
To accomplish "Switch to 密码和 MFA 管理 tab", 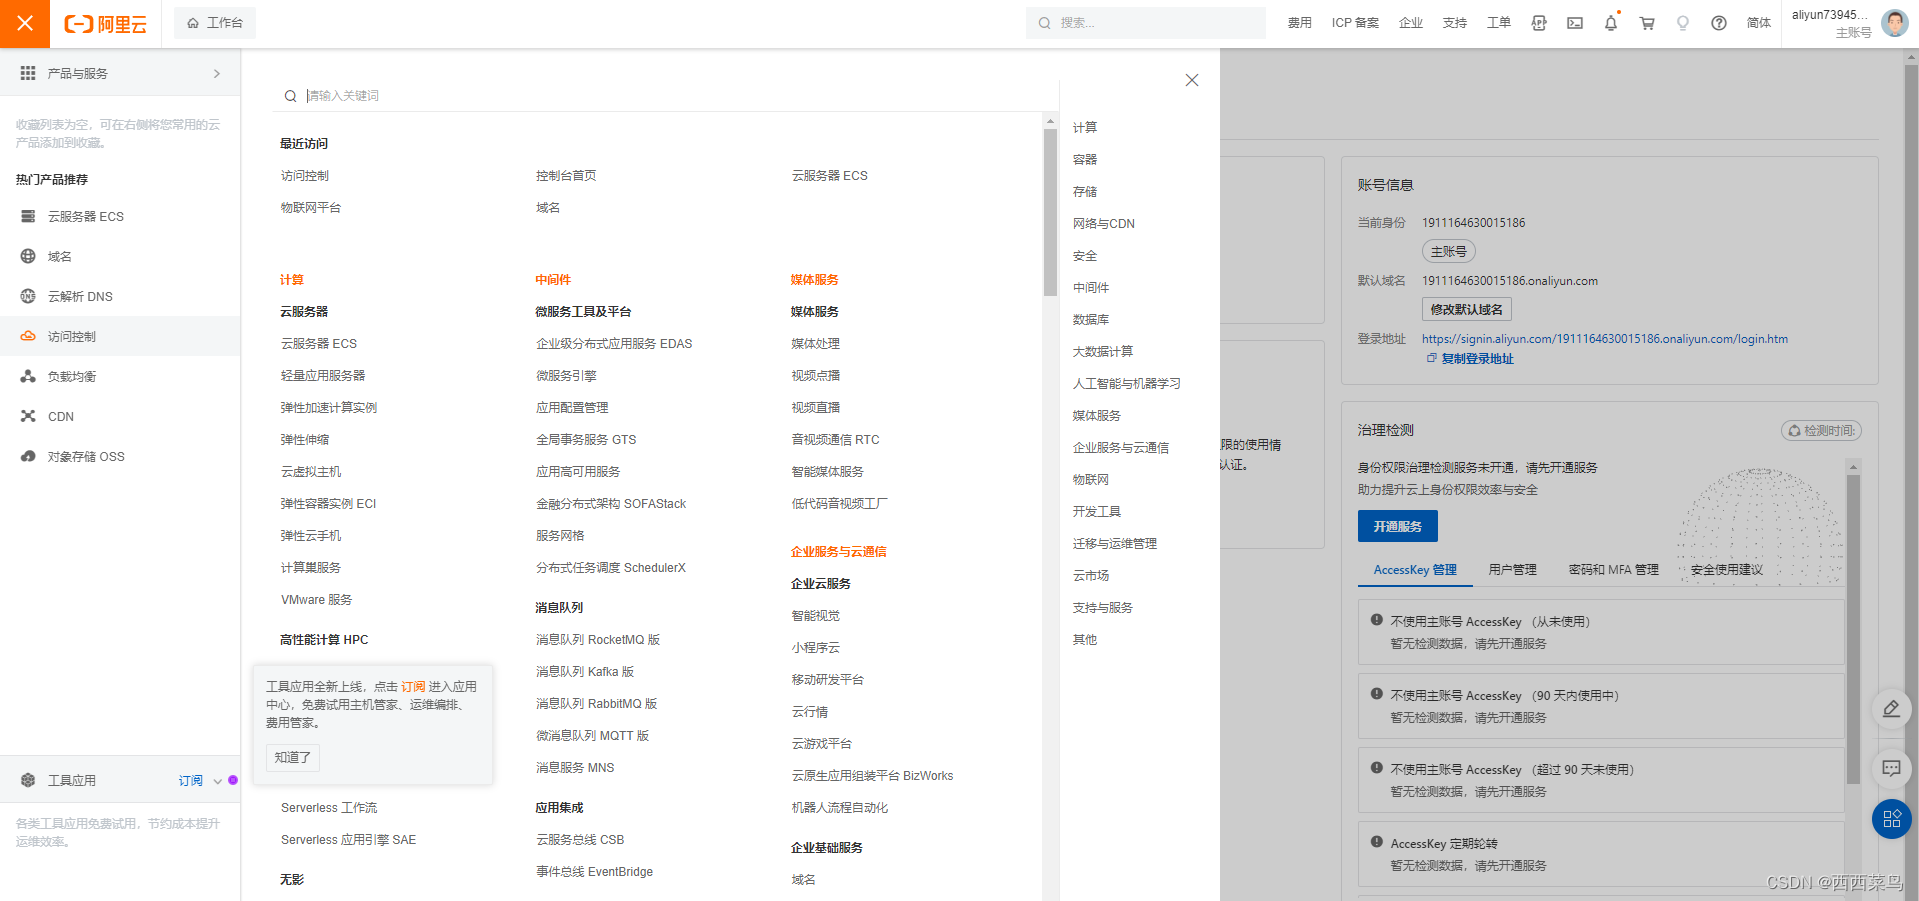I will coord(1613,570).
